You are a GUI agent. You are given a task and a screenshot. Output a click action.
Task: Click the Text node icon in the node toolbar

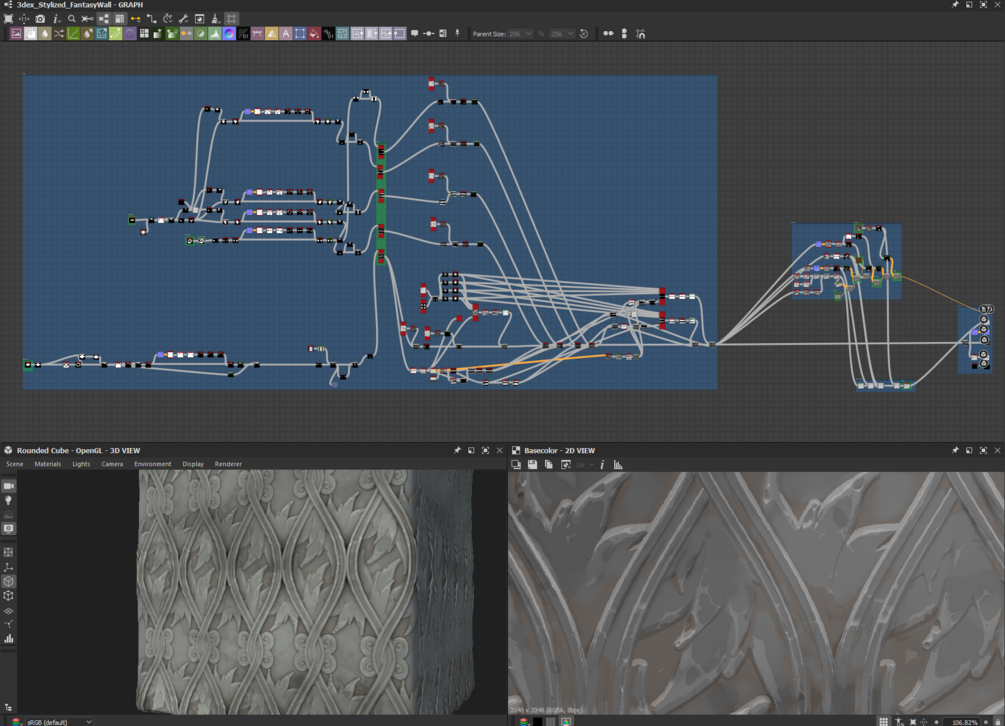click(286, 34)
